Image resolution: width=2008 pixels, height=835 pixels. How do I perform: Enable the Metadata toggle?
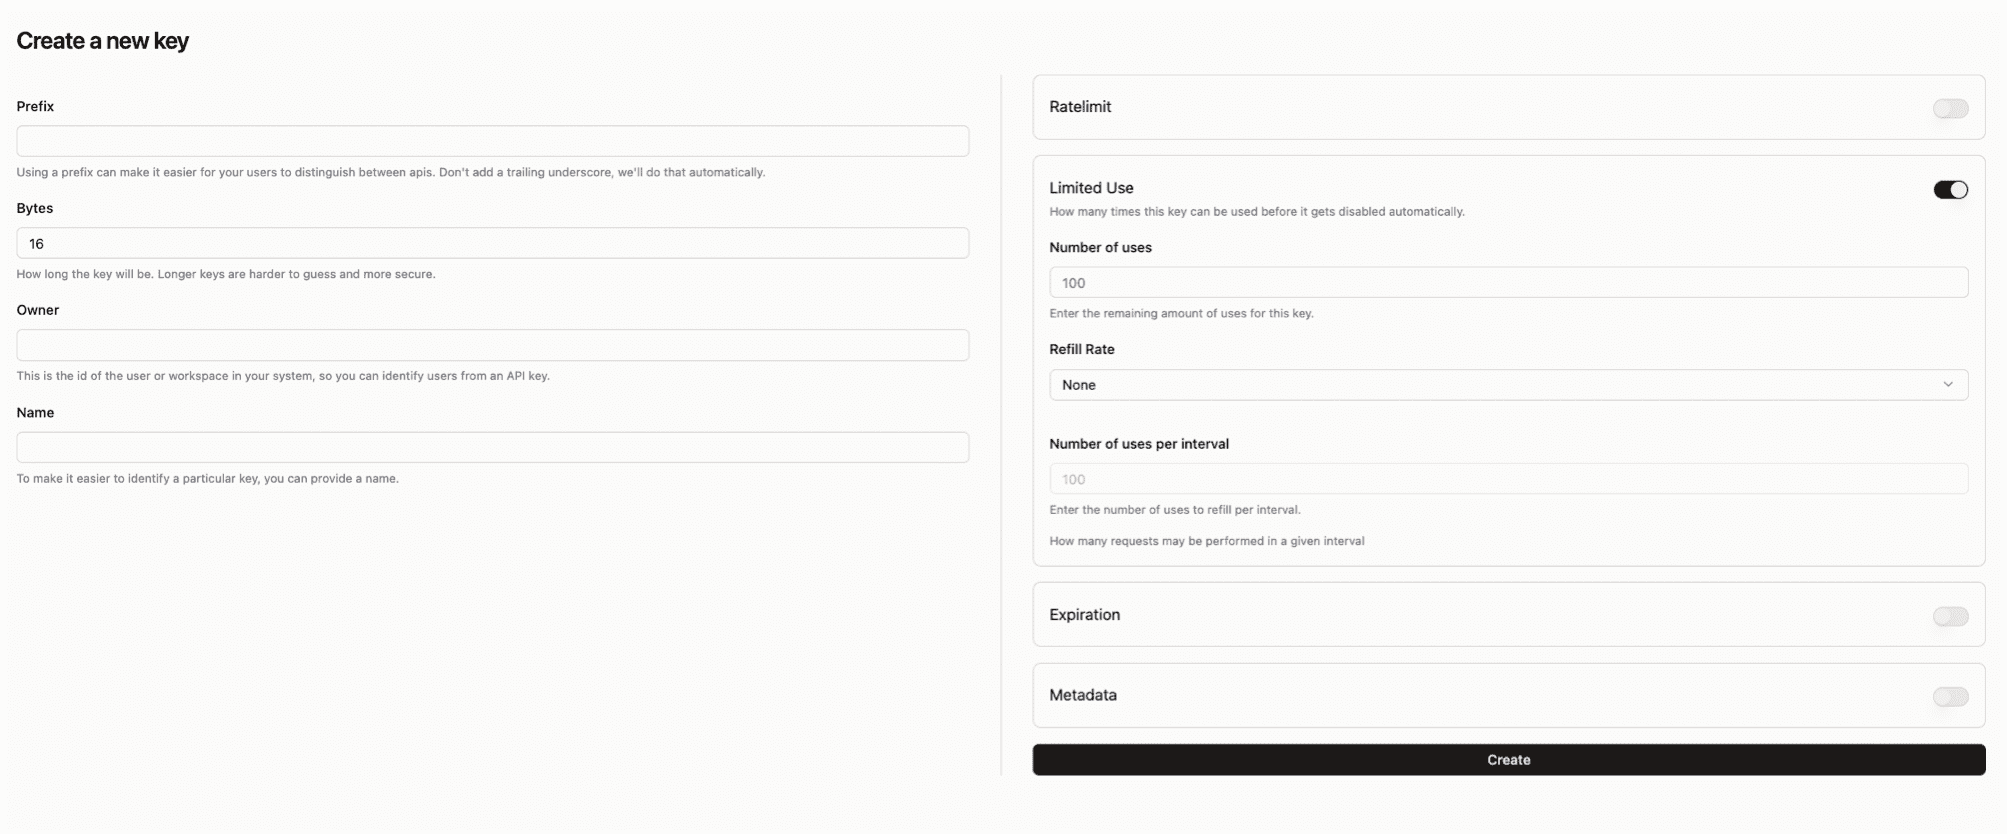click(x=1950, y=696)
